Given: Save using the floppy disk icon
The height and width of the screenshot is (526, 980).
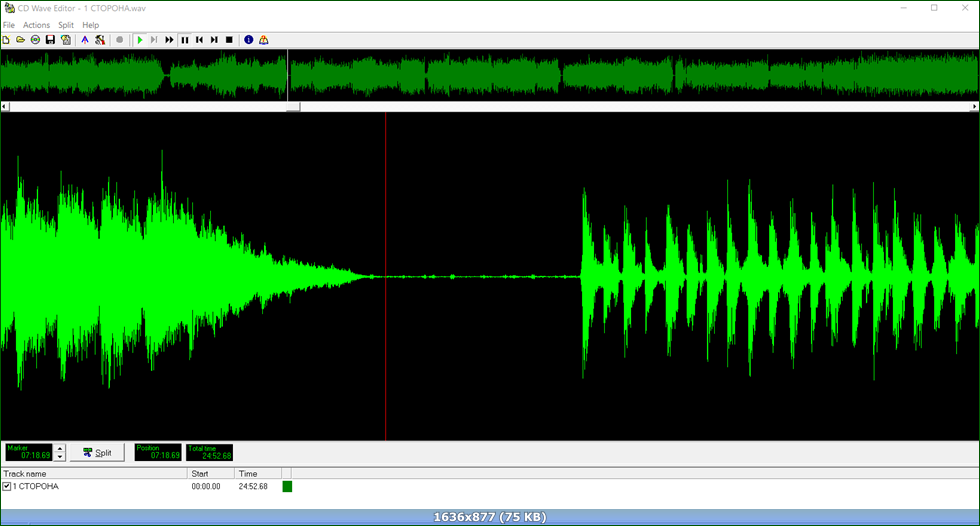Looking at the screenshot, I should 51,40.
